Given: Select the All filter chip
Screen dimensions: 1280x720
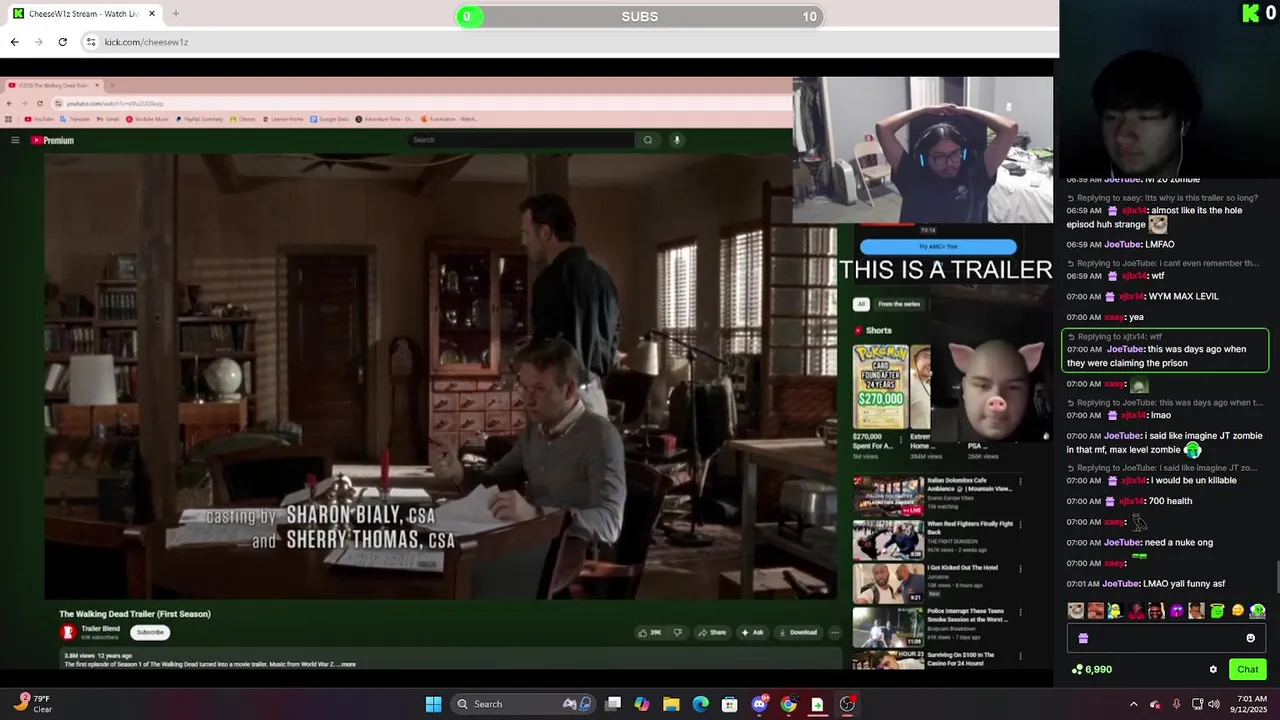Looking at the screenshot, I should point(861,304).
